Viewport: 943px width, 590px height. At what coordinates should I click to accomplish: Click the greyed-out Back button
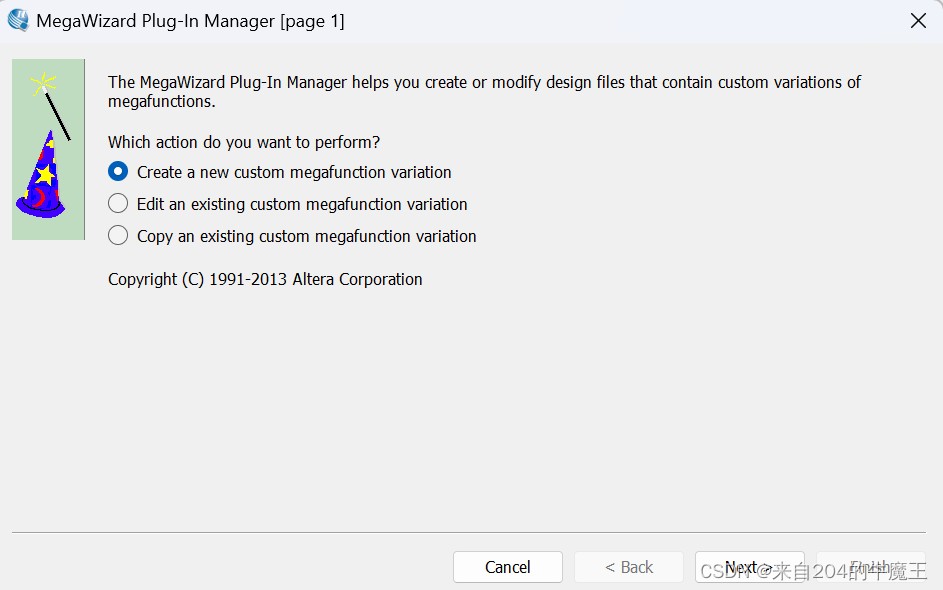pos(628,567)
